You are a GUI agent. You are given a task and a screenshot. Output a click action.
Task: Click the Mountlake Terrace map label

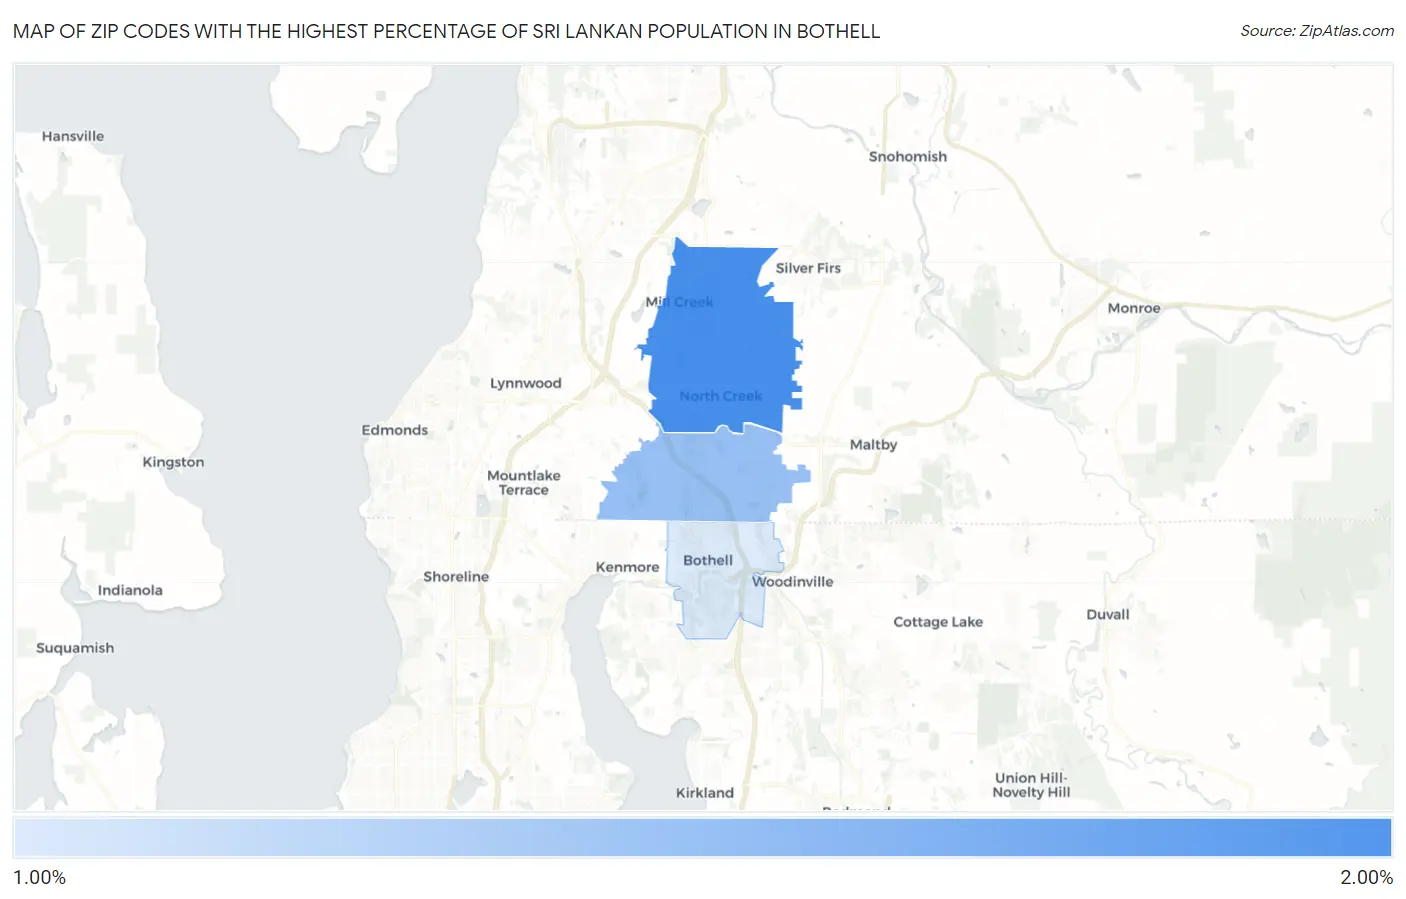tap(524, 482)
